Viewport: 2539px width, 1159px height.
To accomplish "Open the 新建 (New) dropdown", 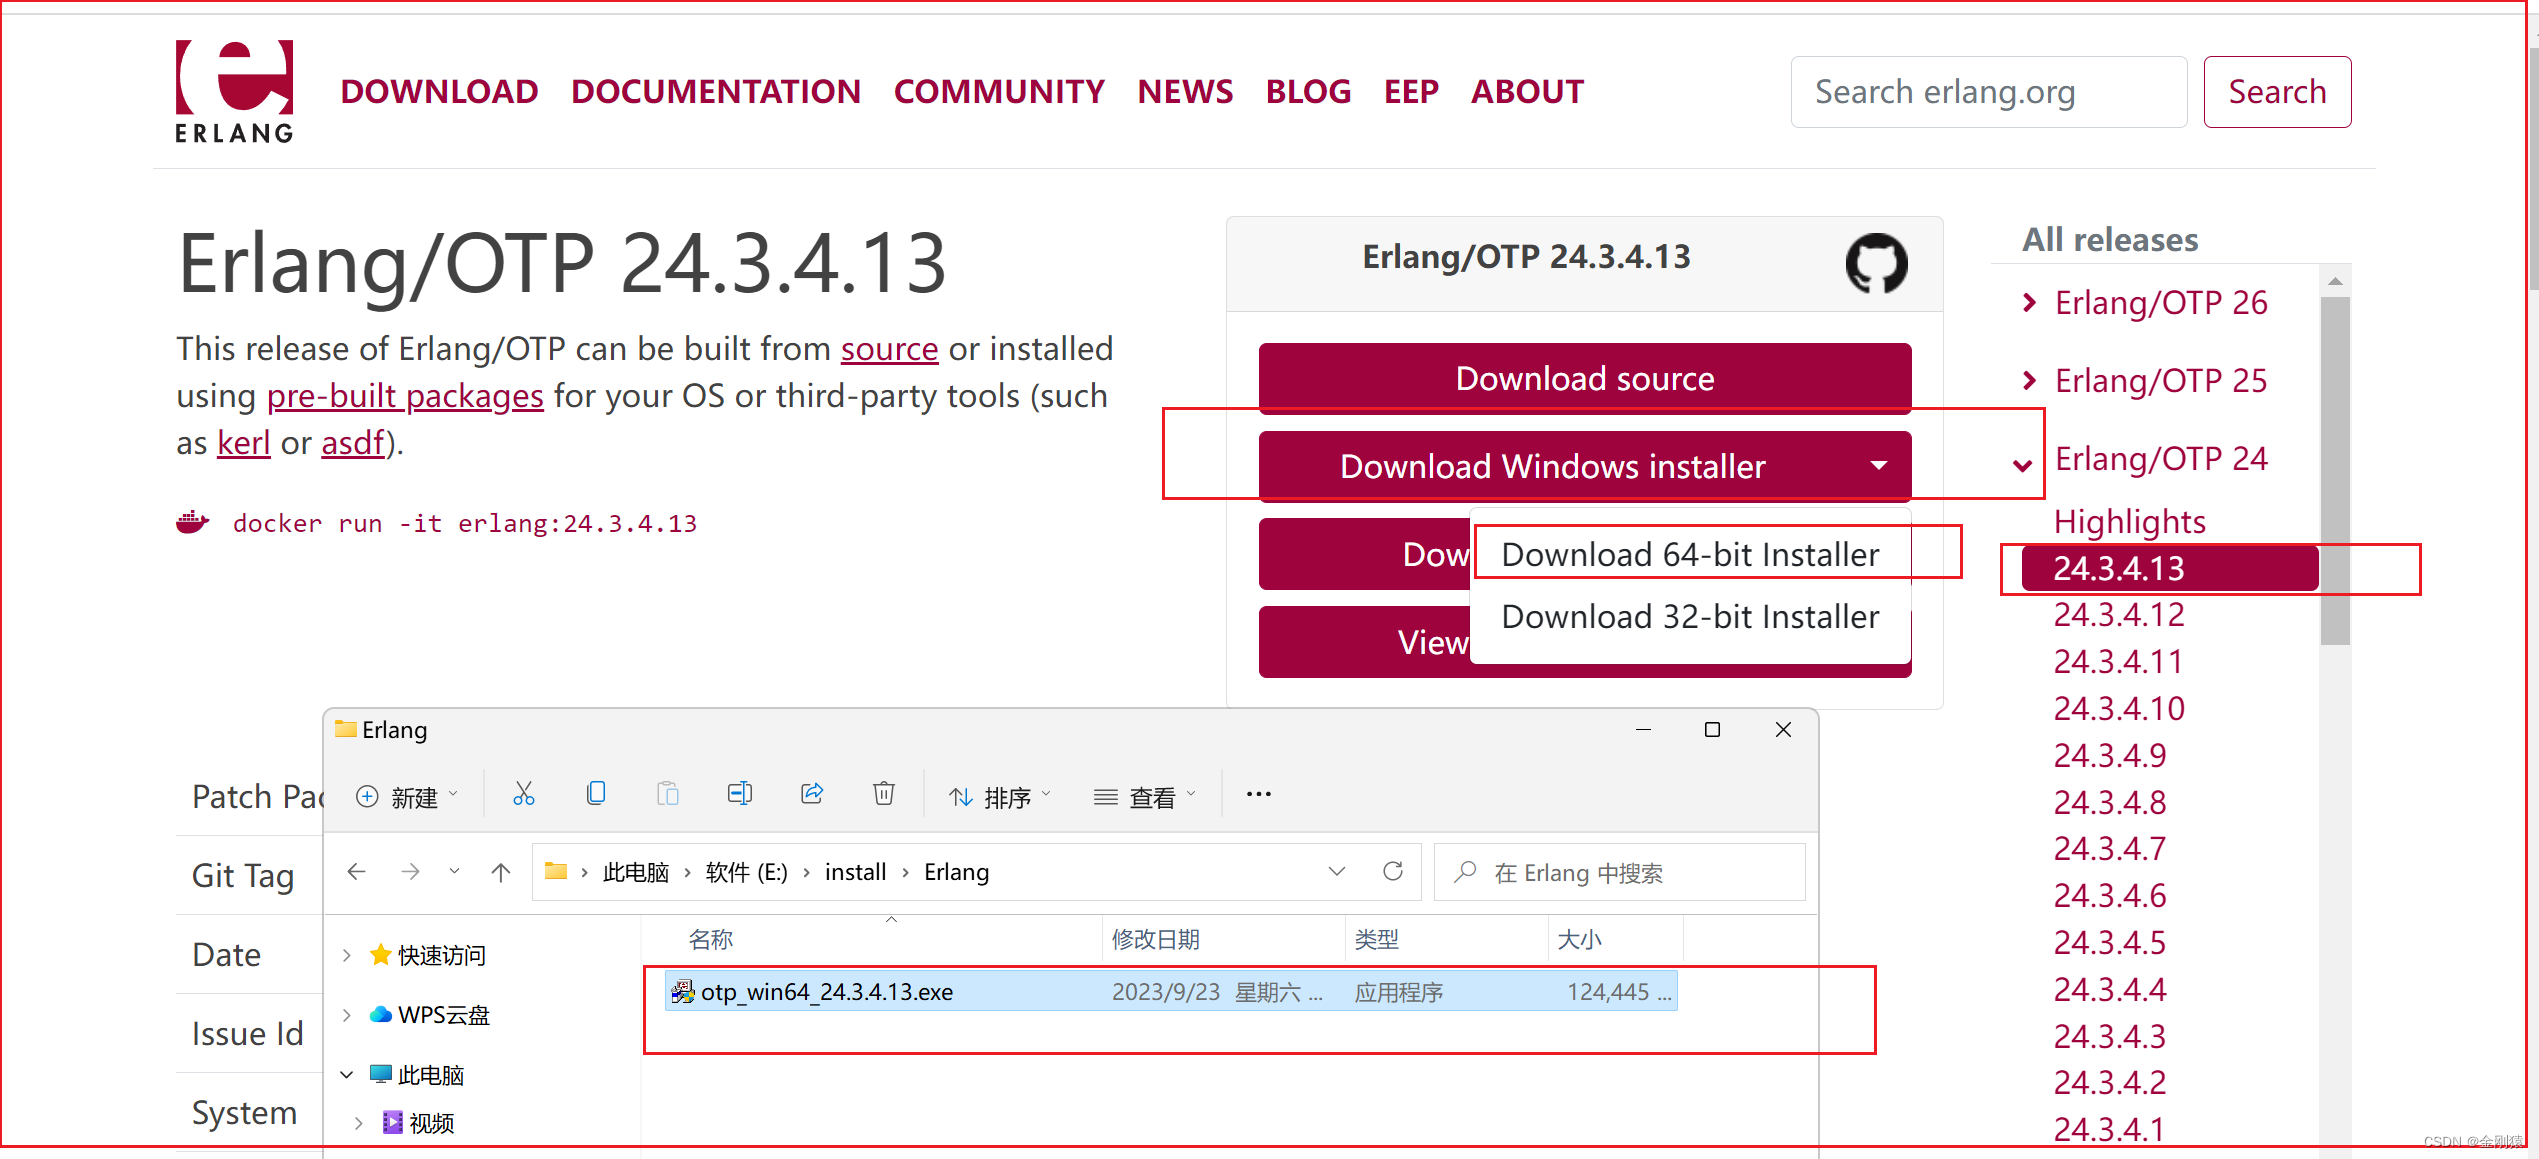I will tap(408, 797).
